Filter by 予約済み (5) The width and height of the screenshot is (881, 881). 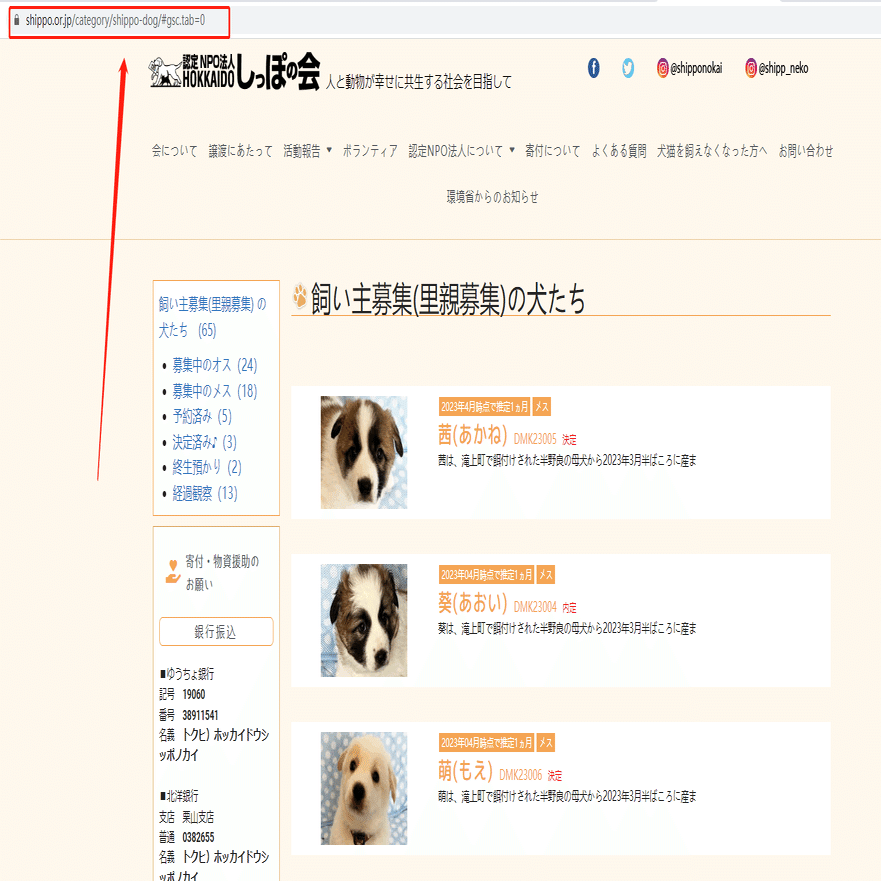pyautogui.click(x=202, y=416)
